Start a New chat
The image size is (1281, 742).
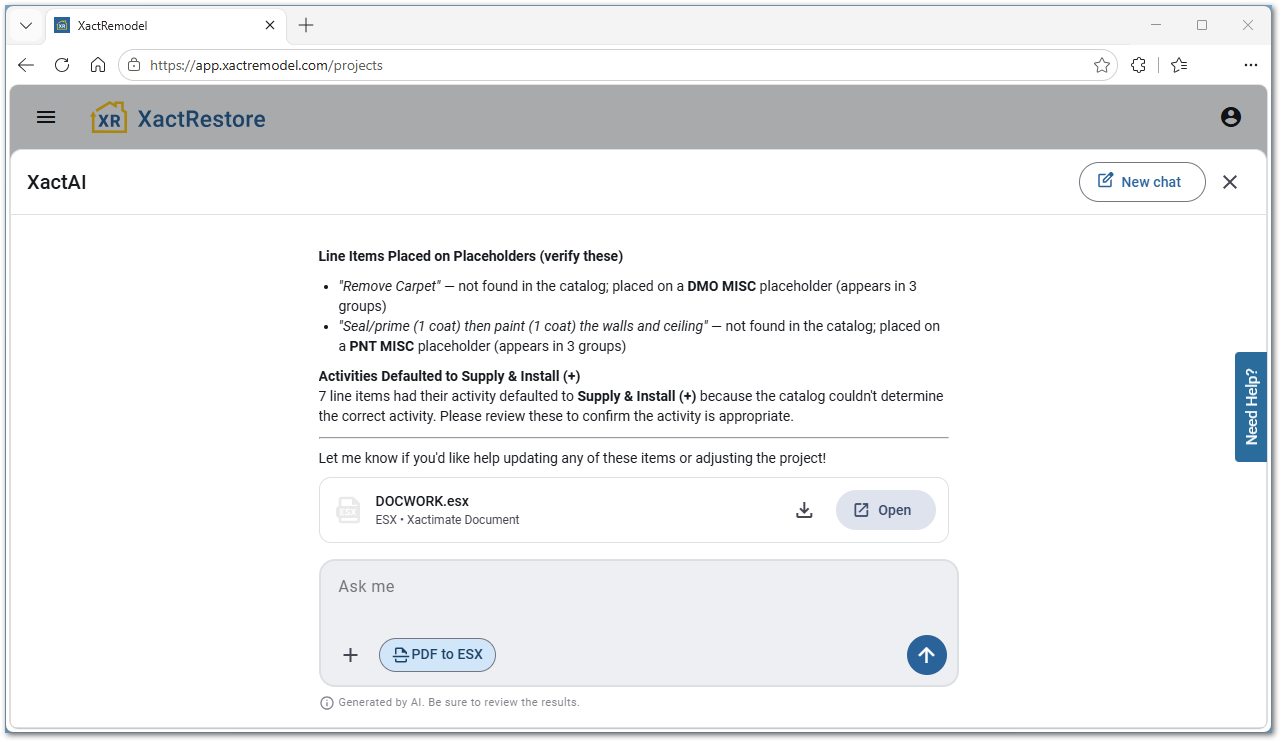1142,182
